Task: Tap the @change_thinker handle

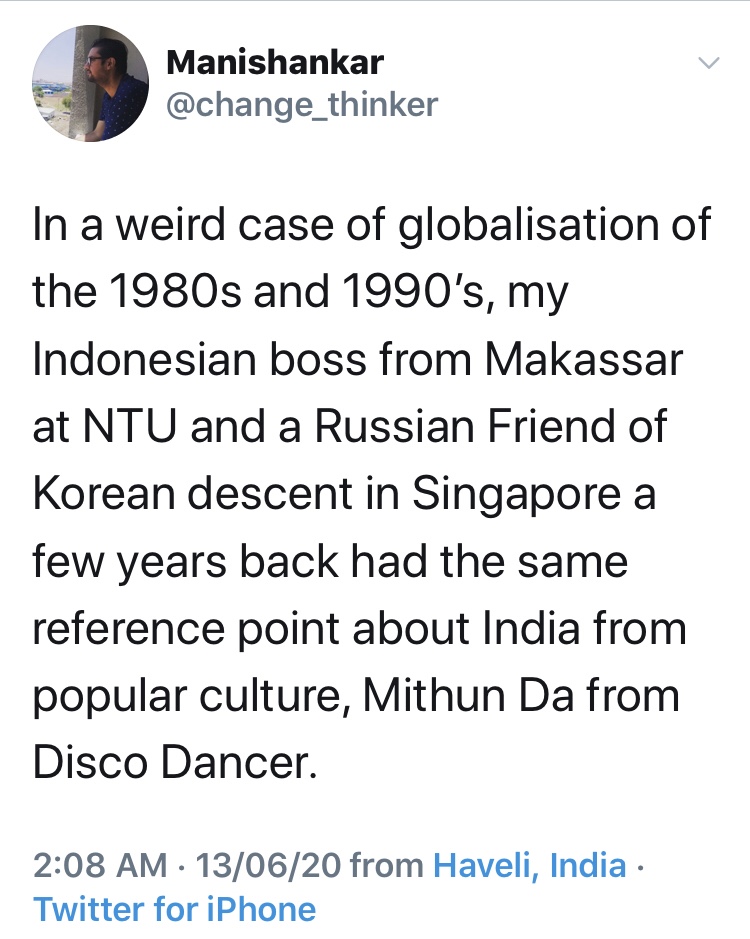Action: coord(301,104)
